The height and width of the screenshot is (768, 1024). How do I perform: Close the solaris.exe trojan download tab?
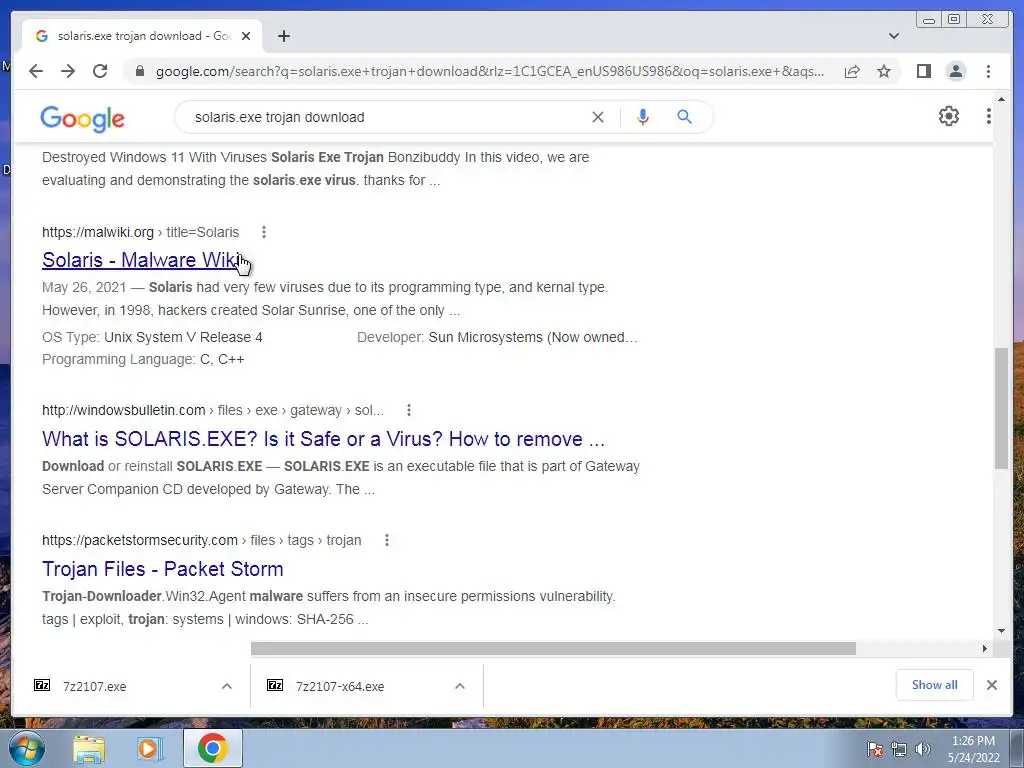tap(246, 36)
